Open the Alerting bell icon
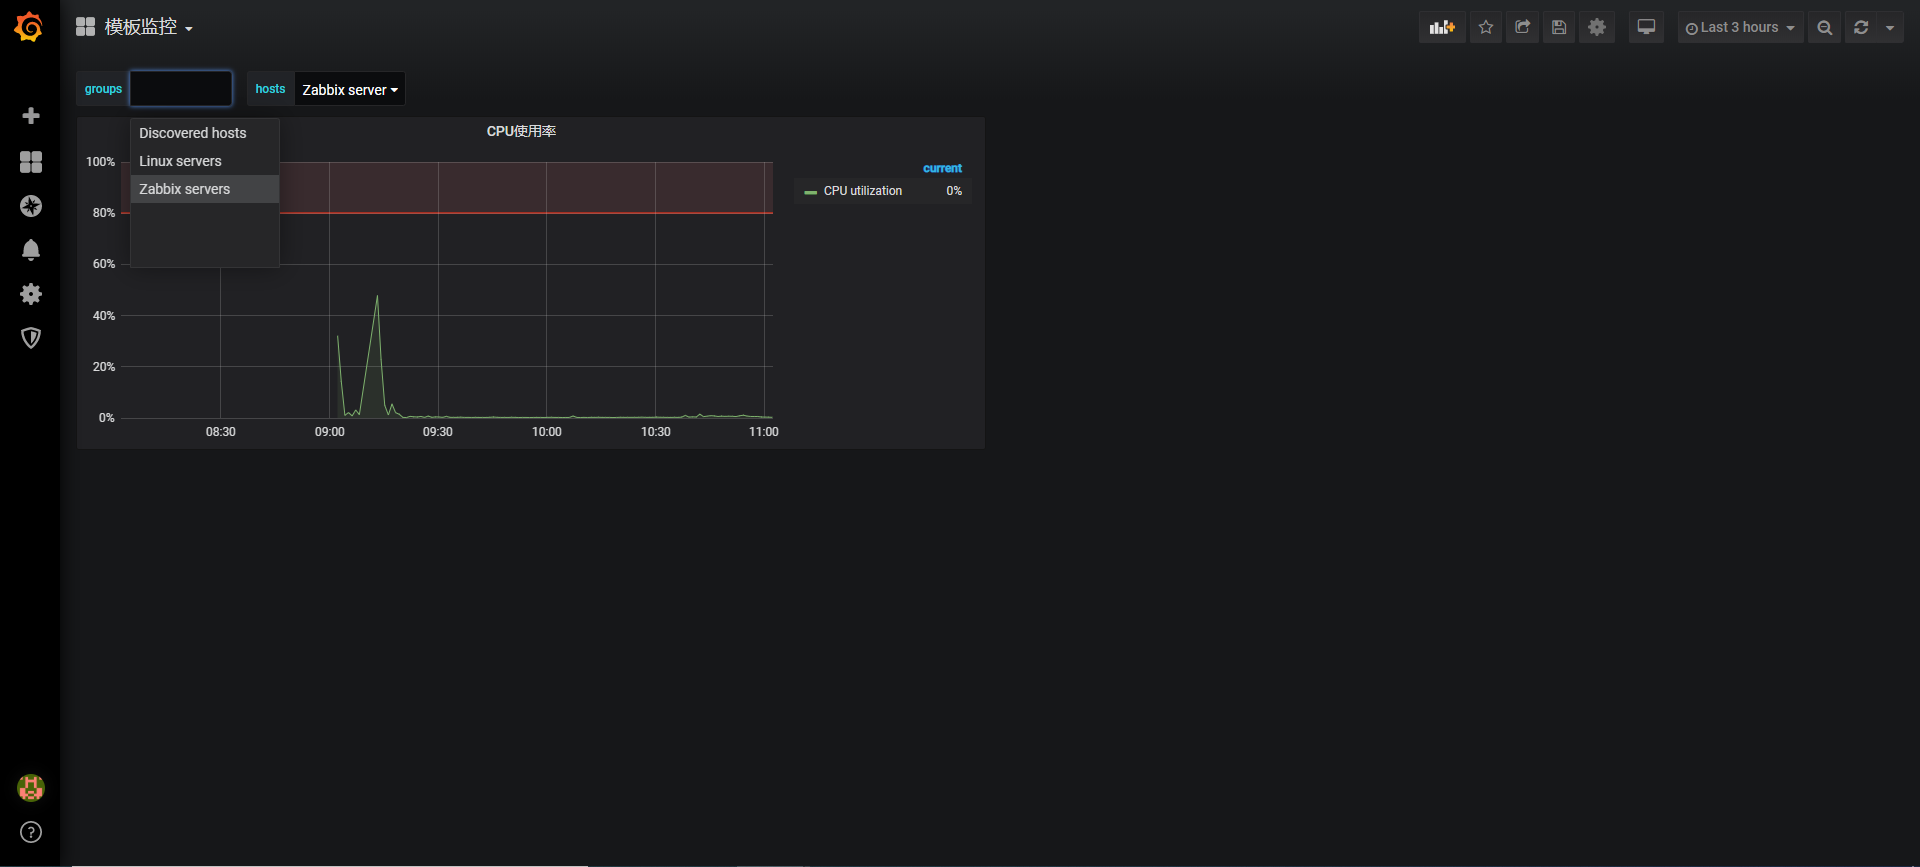 pyautogui.click(x=31, y=250)
